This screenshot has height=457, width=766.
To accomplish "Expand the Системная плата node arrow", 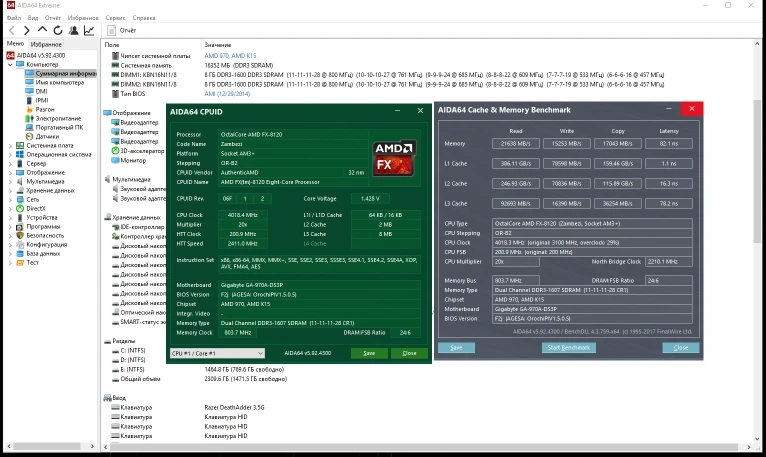I will [x=10, y=145].
